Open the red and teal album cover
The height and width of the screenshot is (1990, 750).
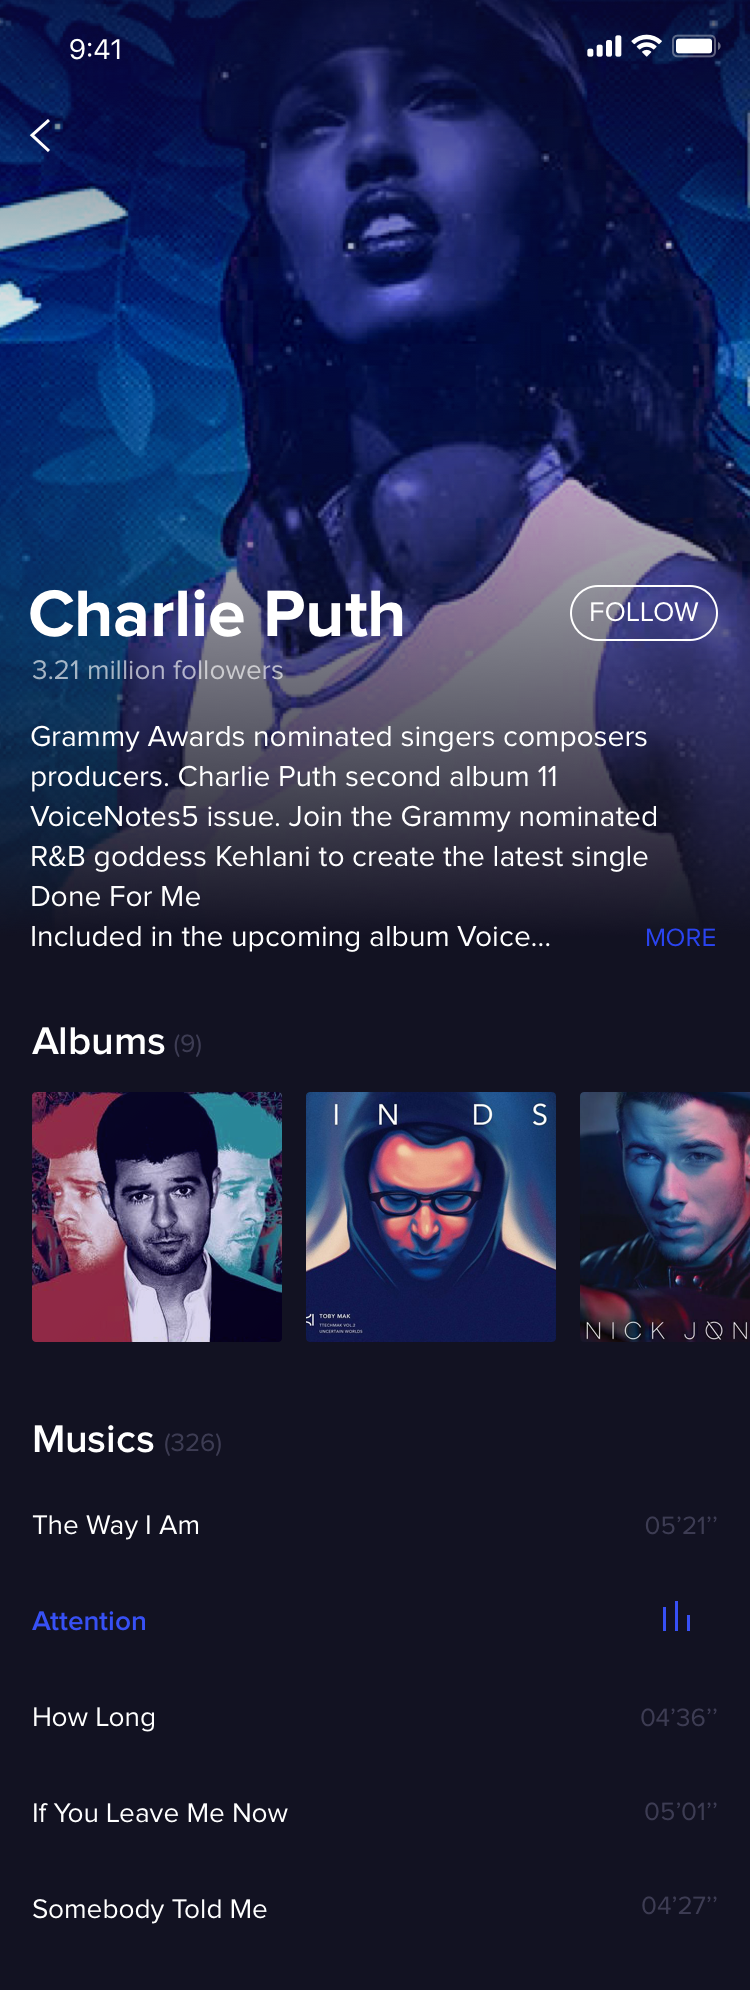click(157, 1216)
